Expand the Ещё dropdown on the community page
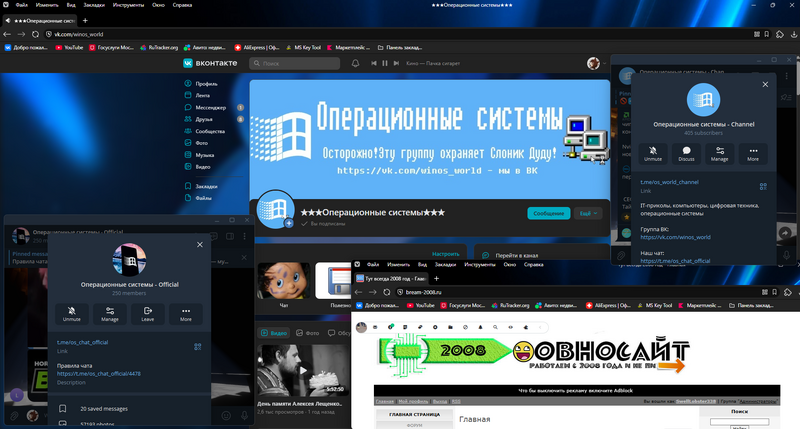Viewport: 800px width, 429px height. 588,213
